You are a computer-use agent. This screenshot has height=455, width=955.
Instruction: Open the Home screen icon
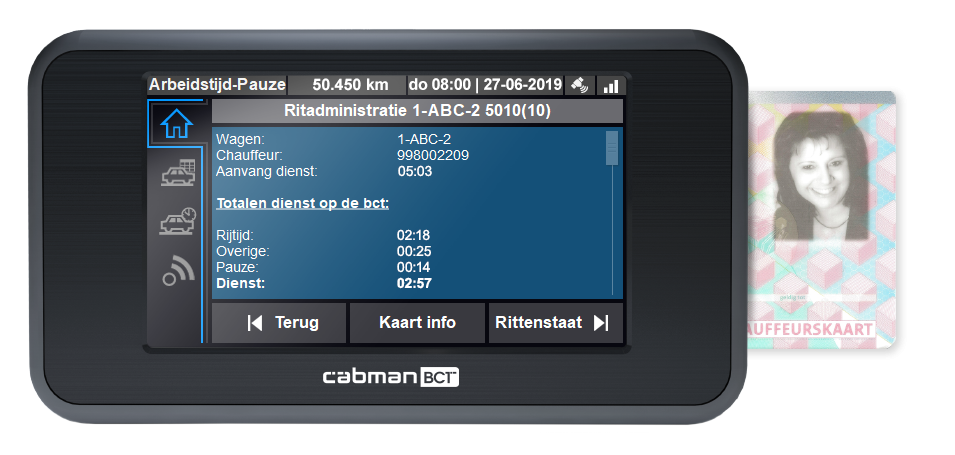[176, 123]
